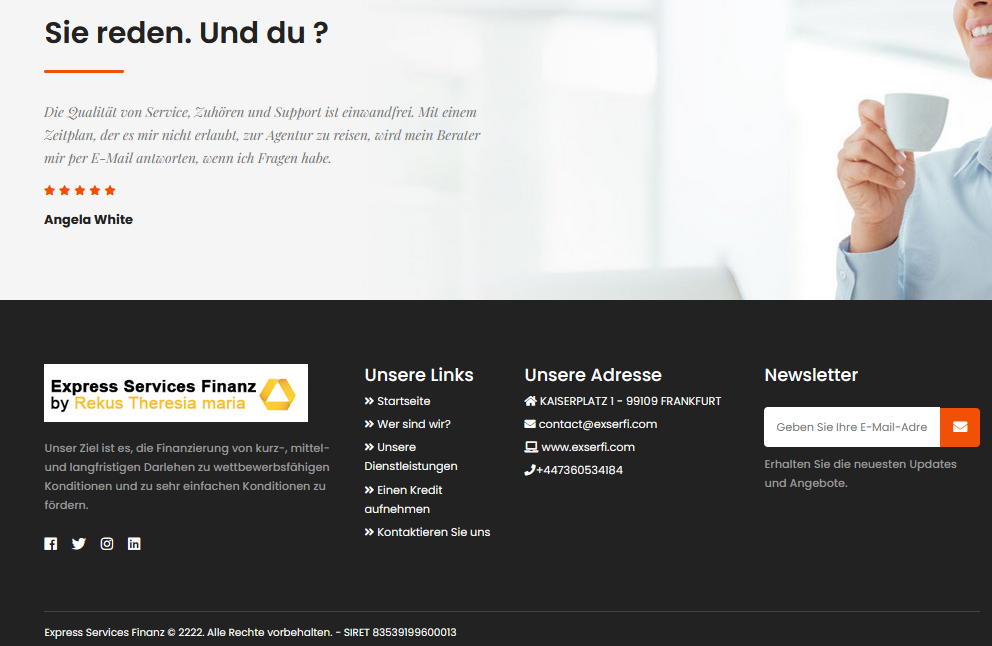Select the reviewer name 'Angela White'
Screen dimensions: 992x646
pos(89,220)
